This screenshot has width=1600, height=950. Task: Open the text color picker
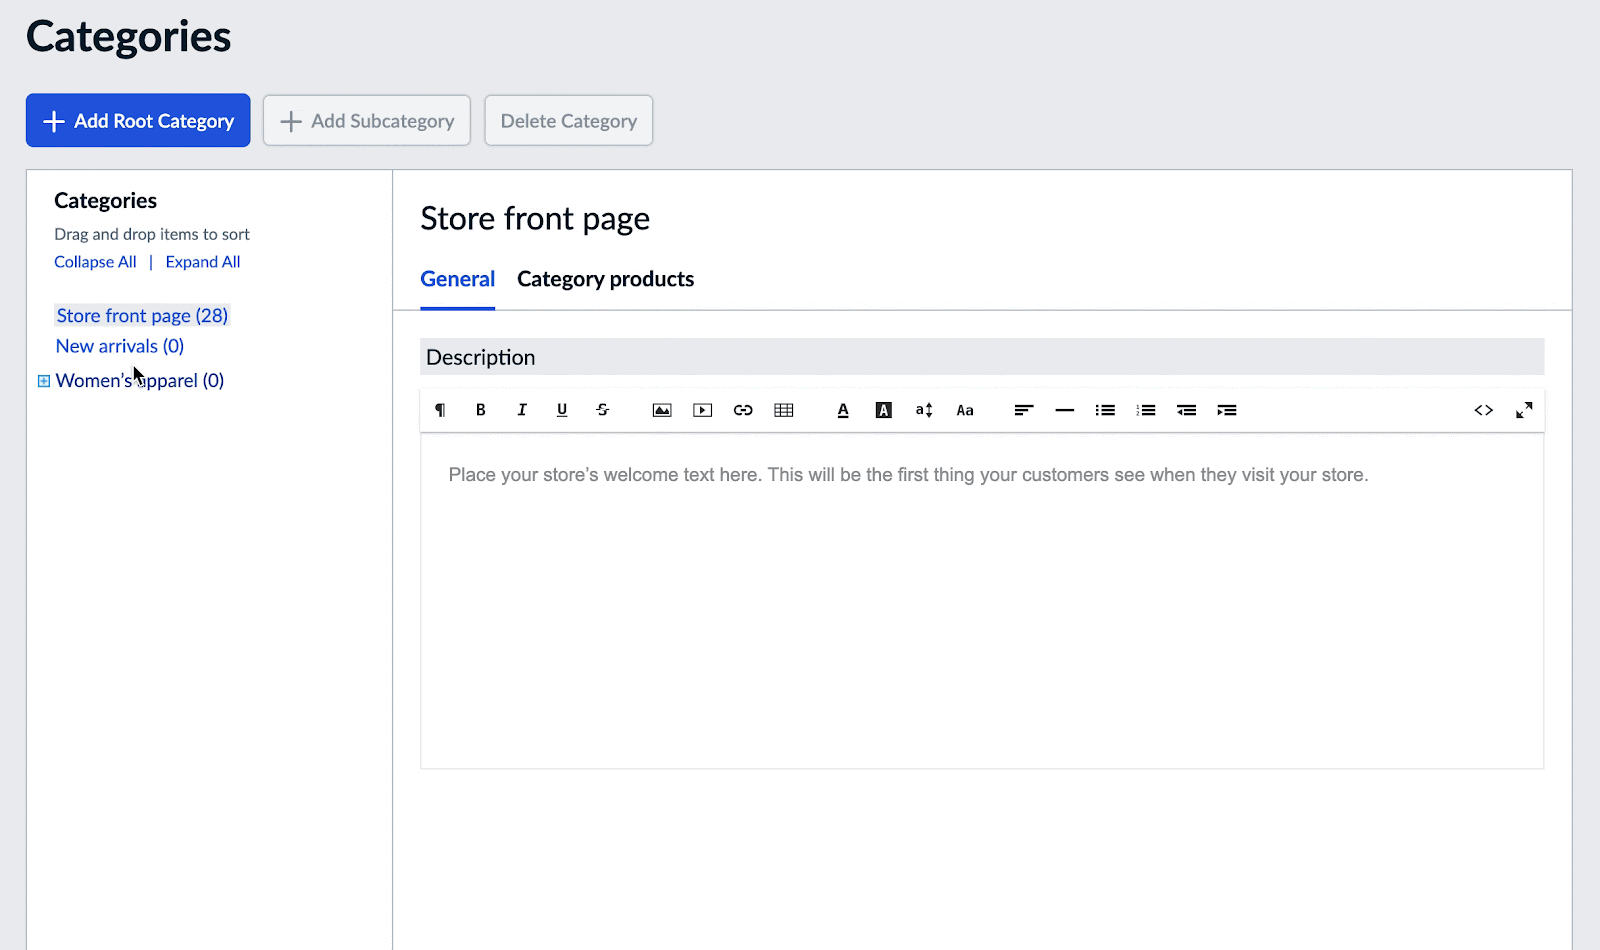(843, 410)
